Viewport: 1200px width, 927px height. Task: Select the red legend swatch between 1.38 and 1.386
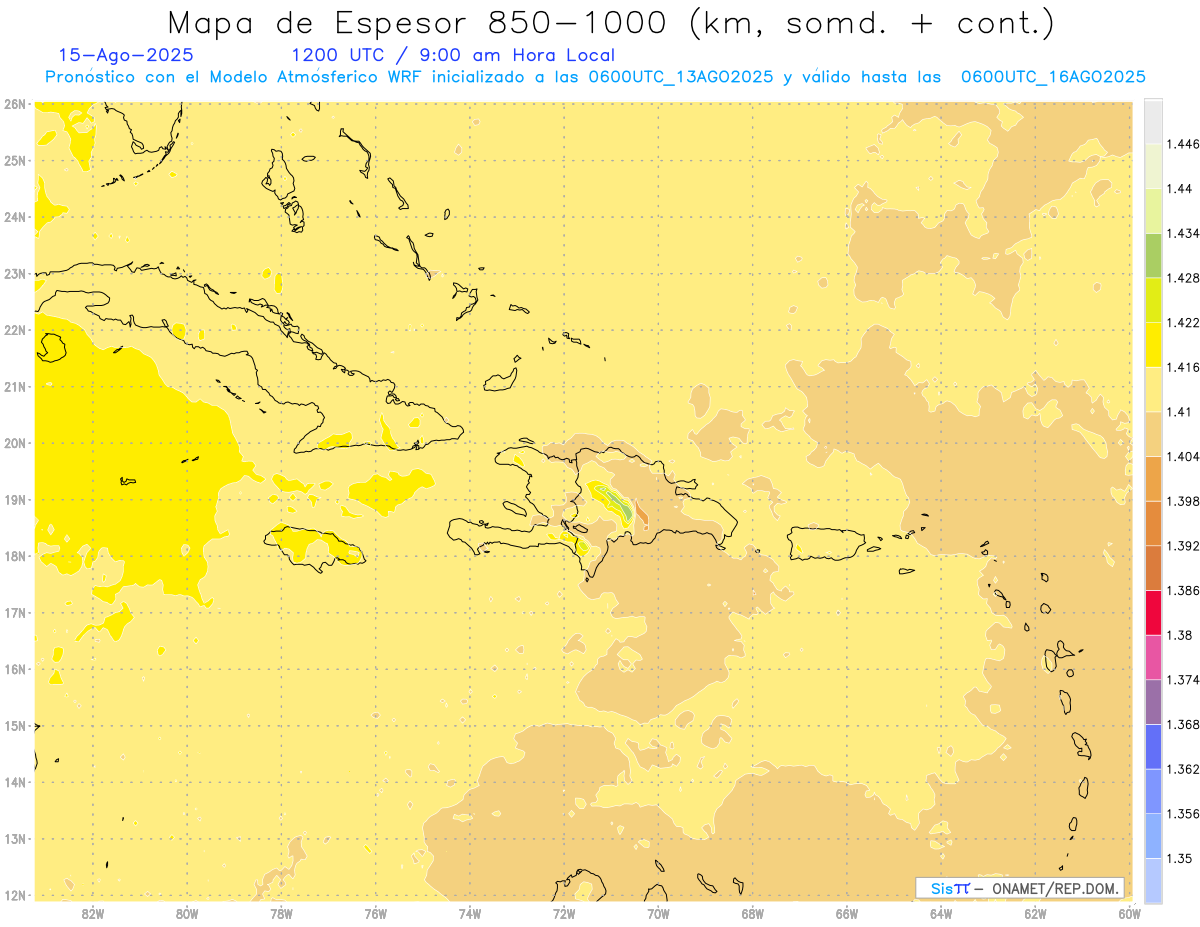coord(1153,613)
